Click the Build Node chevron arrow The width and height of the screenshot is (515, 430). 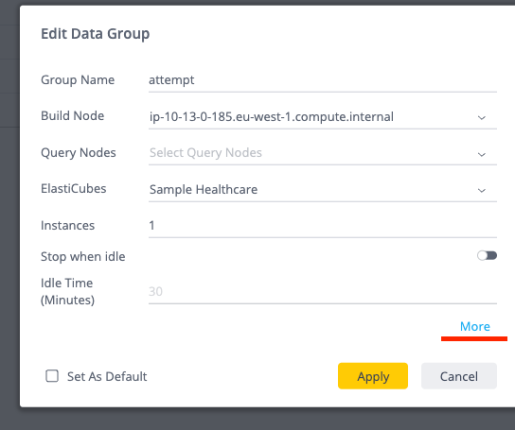(481, 118)
